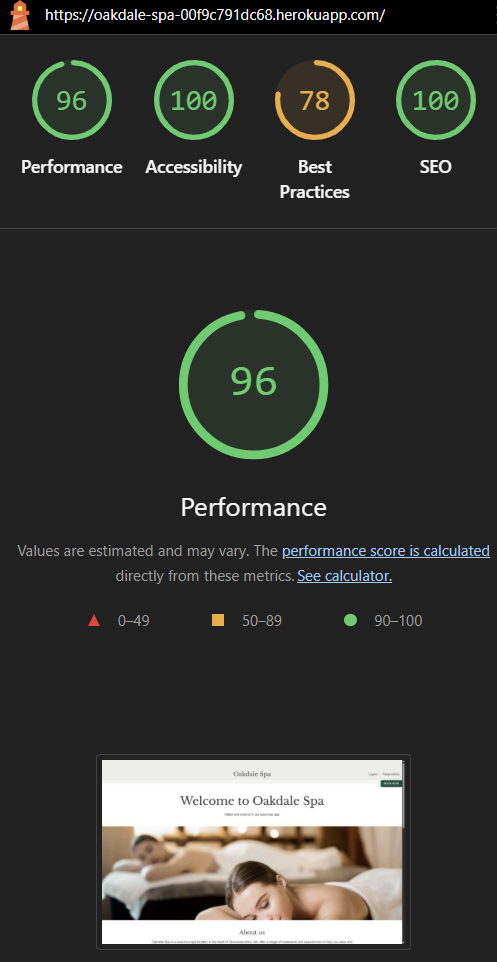Viewport: 497px width, 962px height.
Task: Click the SEO label under the gauge
Action: click(436, 167)
